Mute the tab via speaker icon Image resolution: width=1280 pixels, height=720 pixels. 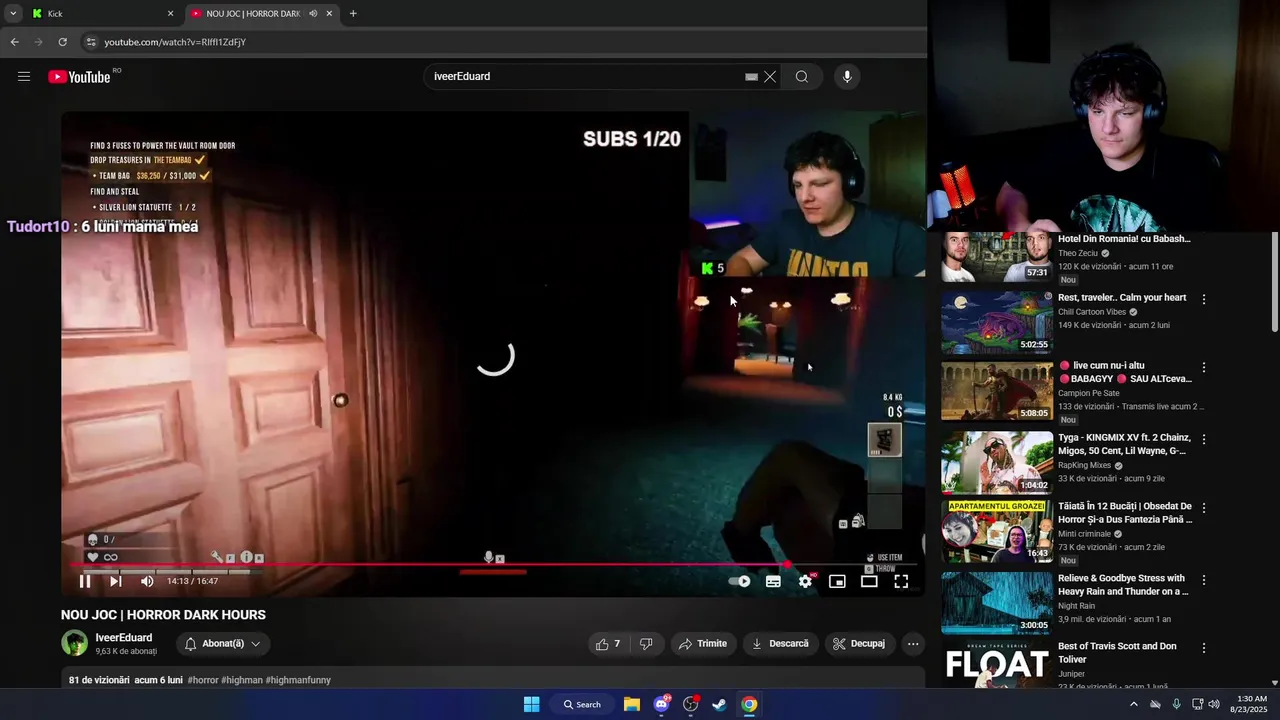(313, 13)
